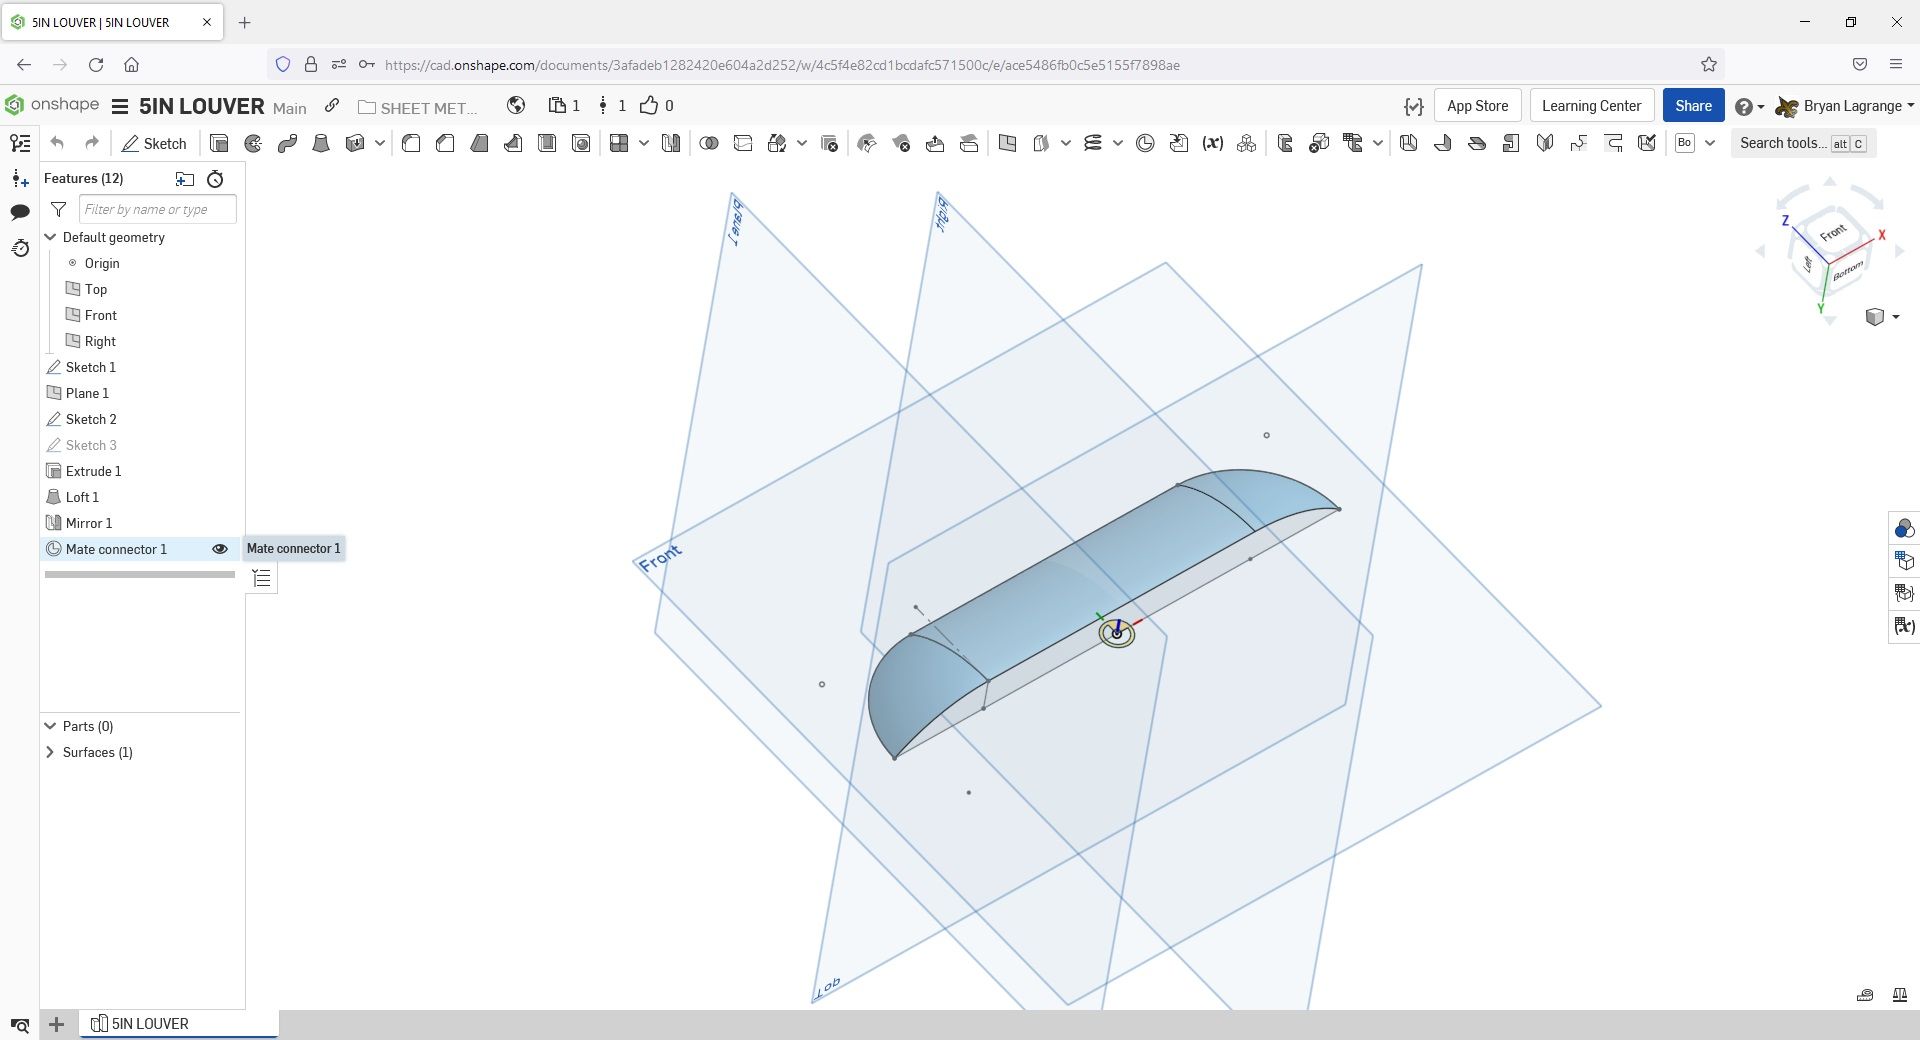The width and height of the screenshot is (1920, 1040).
Task: Open the Learning Center
Action: [x=1591, y=106]
